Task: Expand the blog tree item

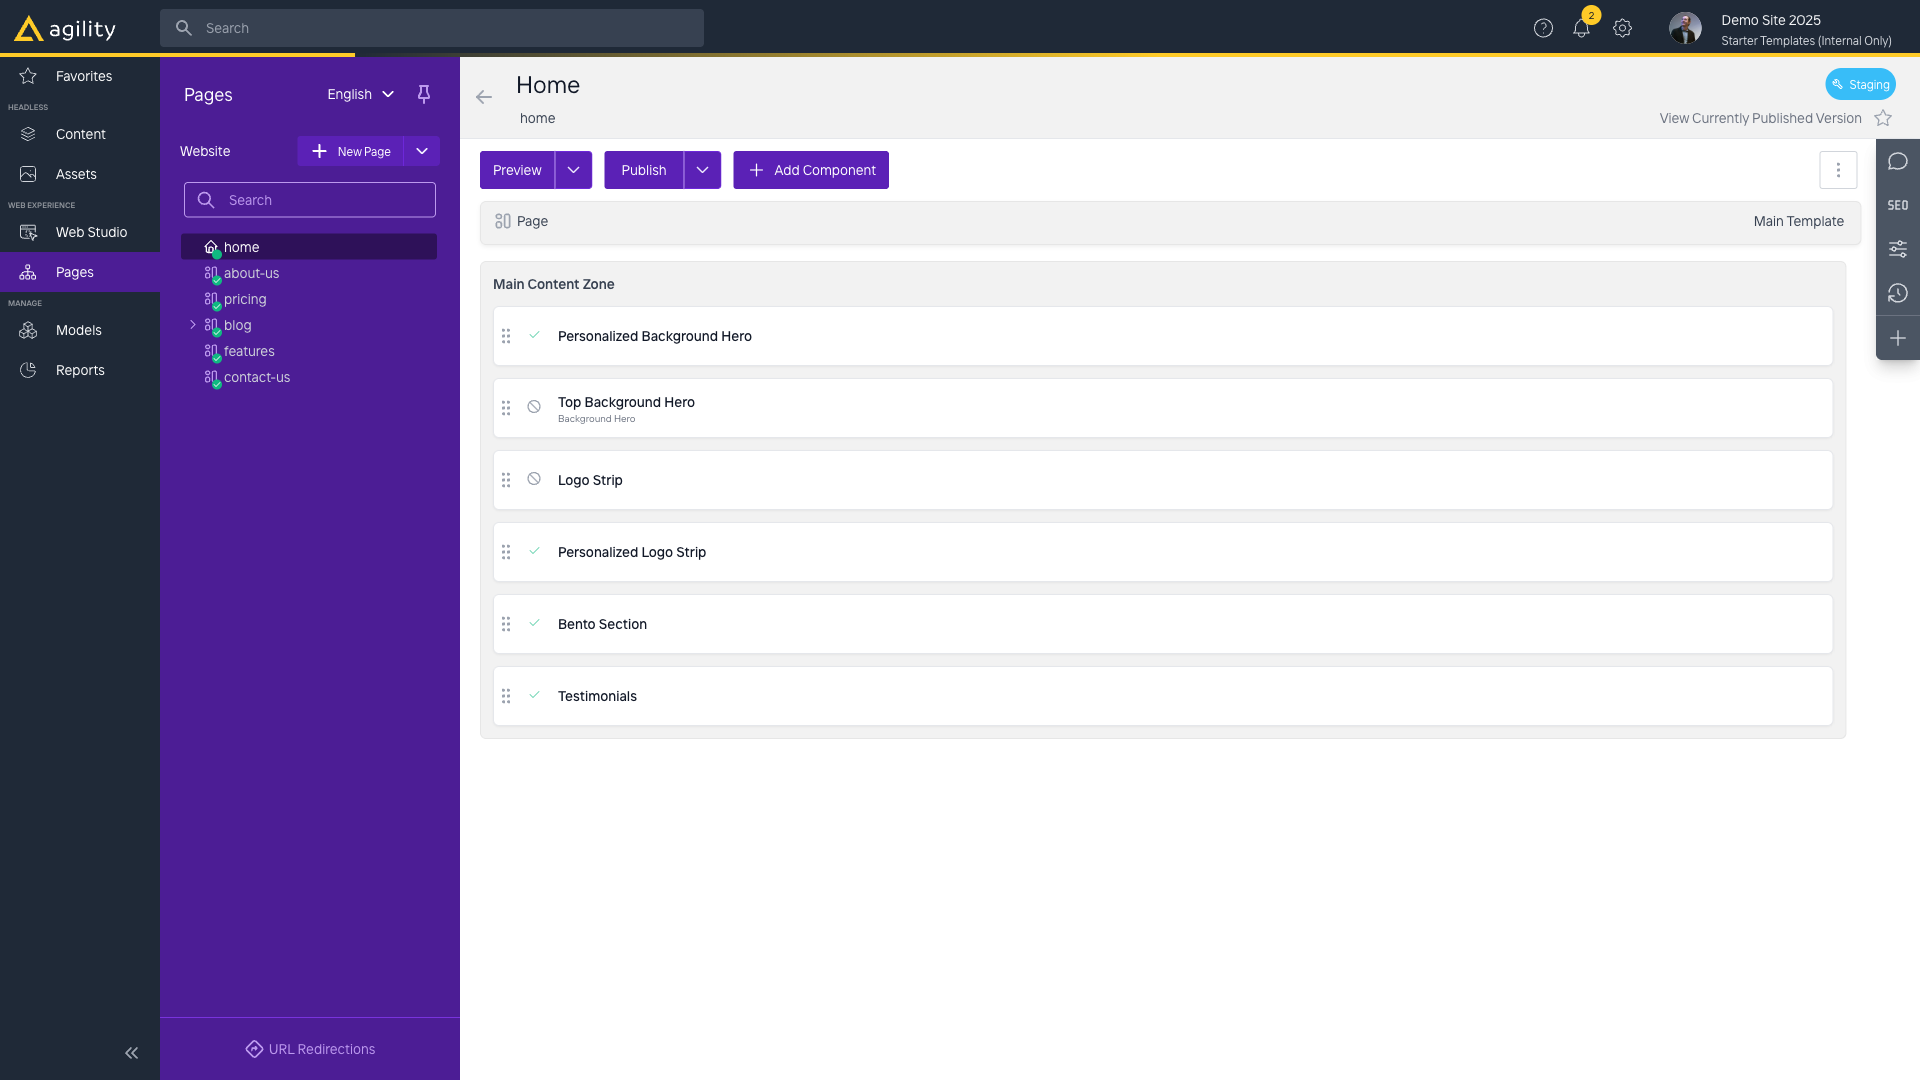Action: [193, 325]
